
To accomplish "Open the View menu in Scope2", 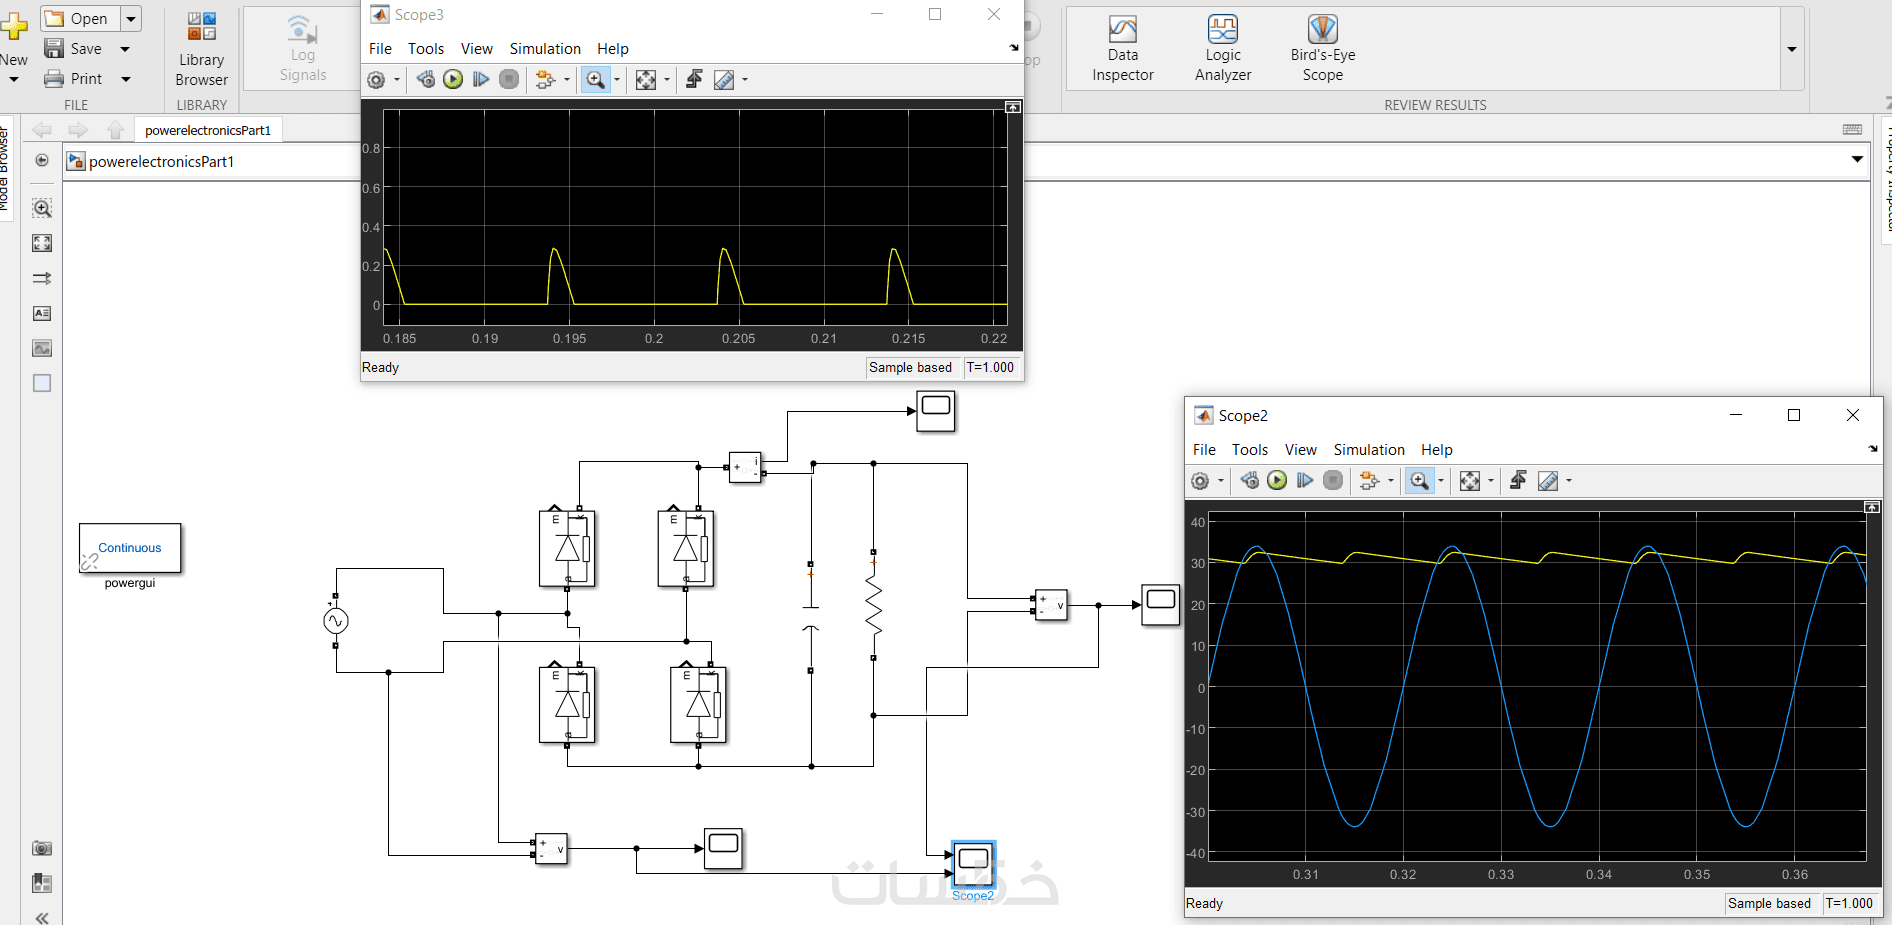I will pos(1300,450).
